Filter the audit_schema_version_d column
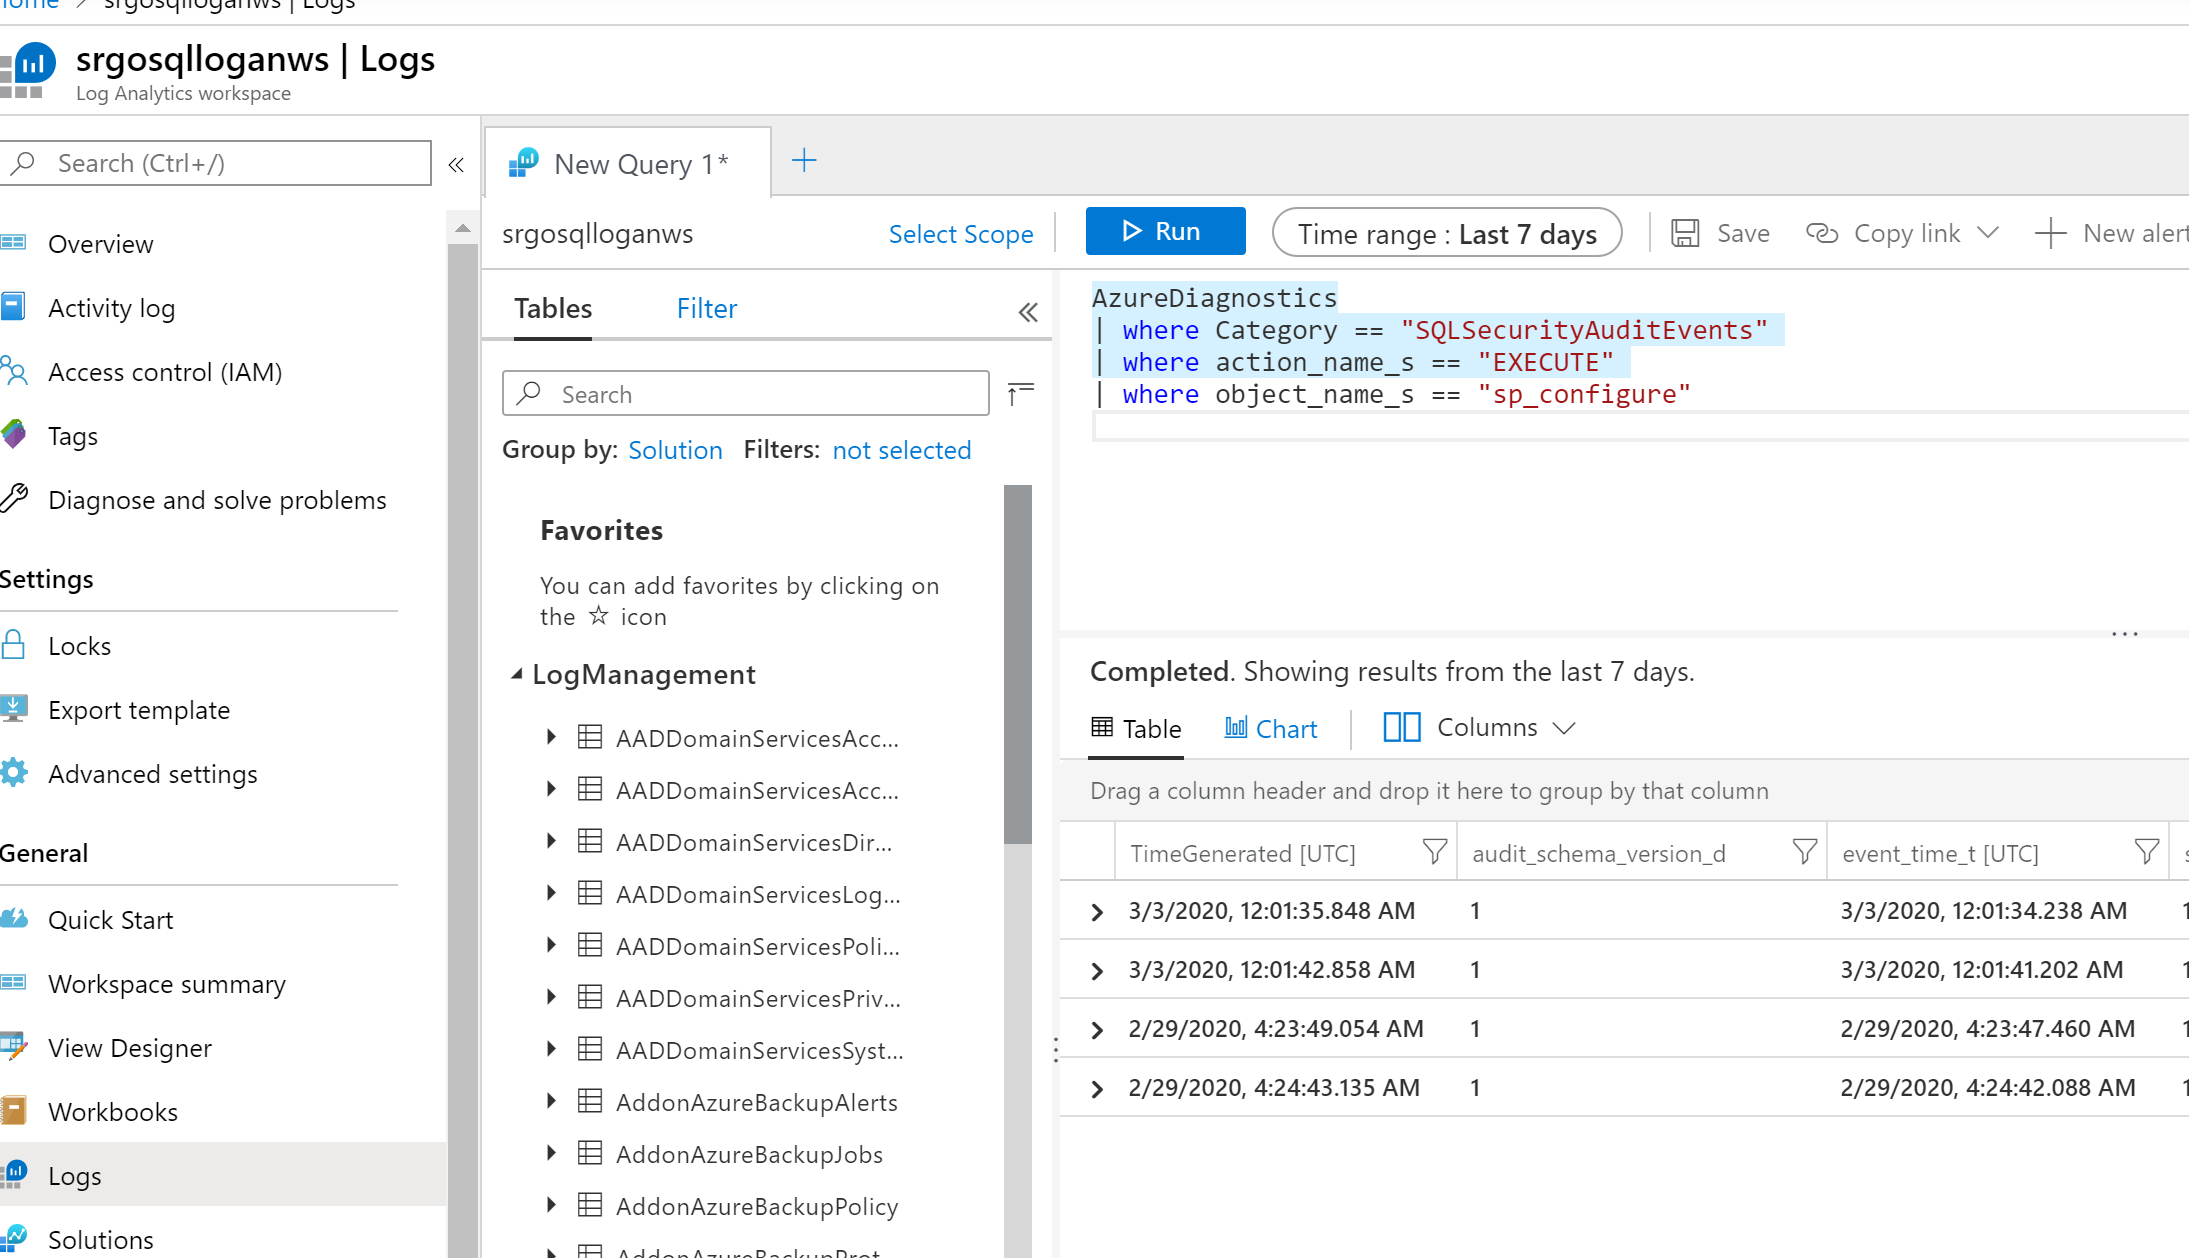The height and width of the screenshot is (1258, 2189). pos(1804,852)
